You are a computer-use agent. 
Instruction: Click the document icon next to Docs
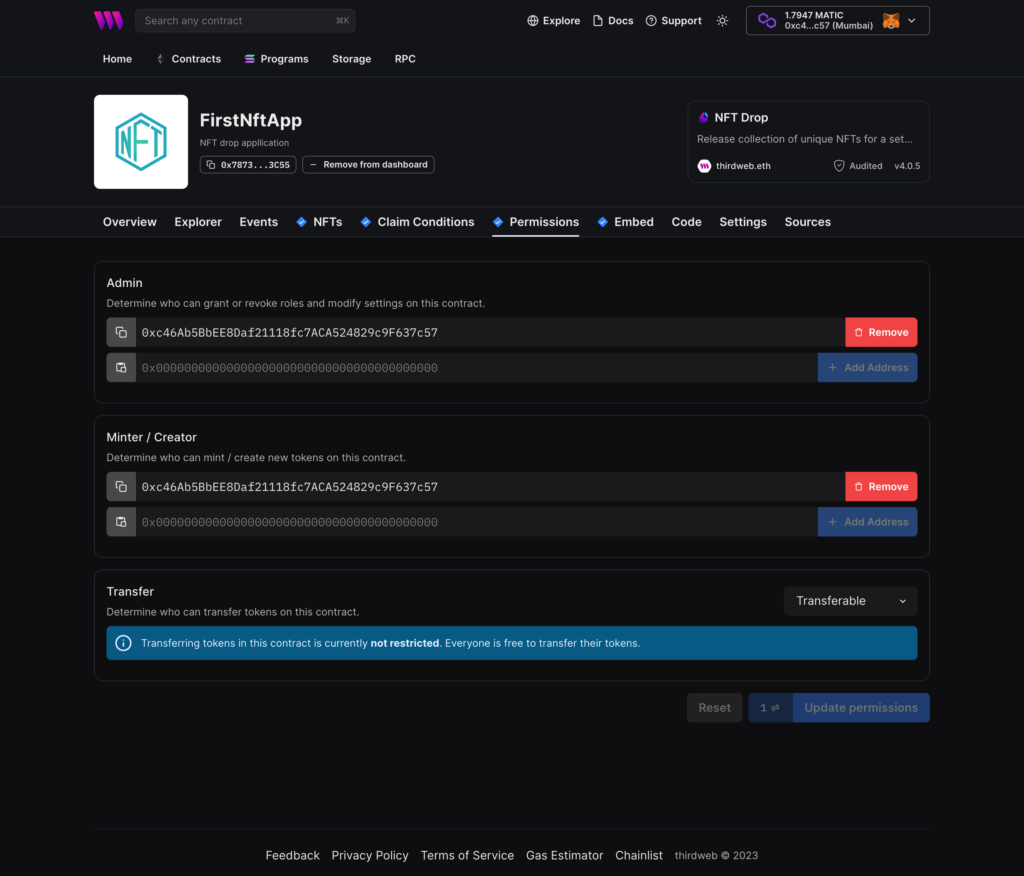[598, 21]
